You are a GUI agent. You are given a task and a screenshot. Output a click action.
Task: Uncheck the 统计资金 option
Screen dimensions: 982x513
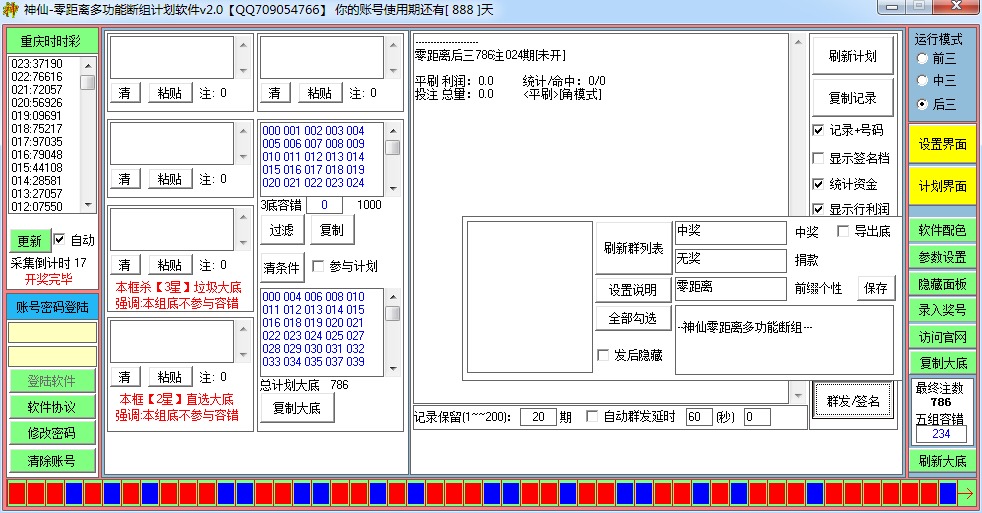pyautogui.click(x=818, y=184)
